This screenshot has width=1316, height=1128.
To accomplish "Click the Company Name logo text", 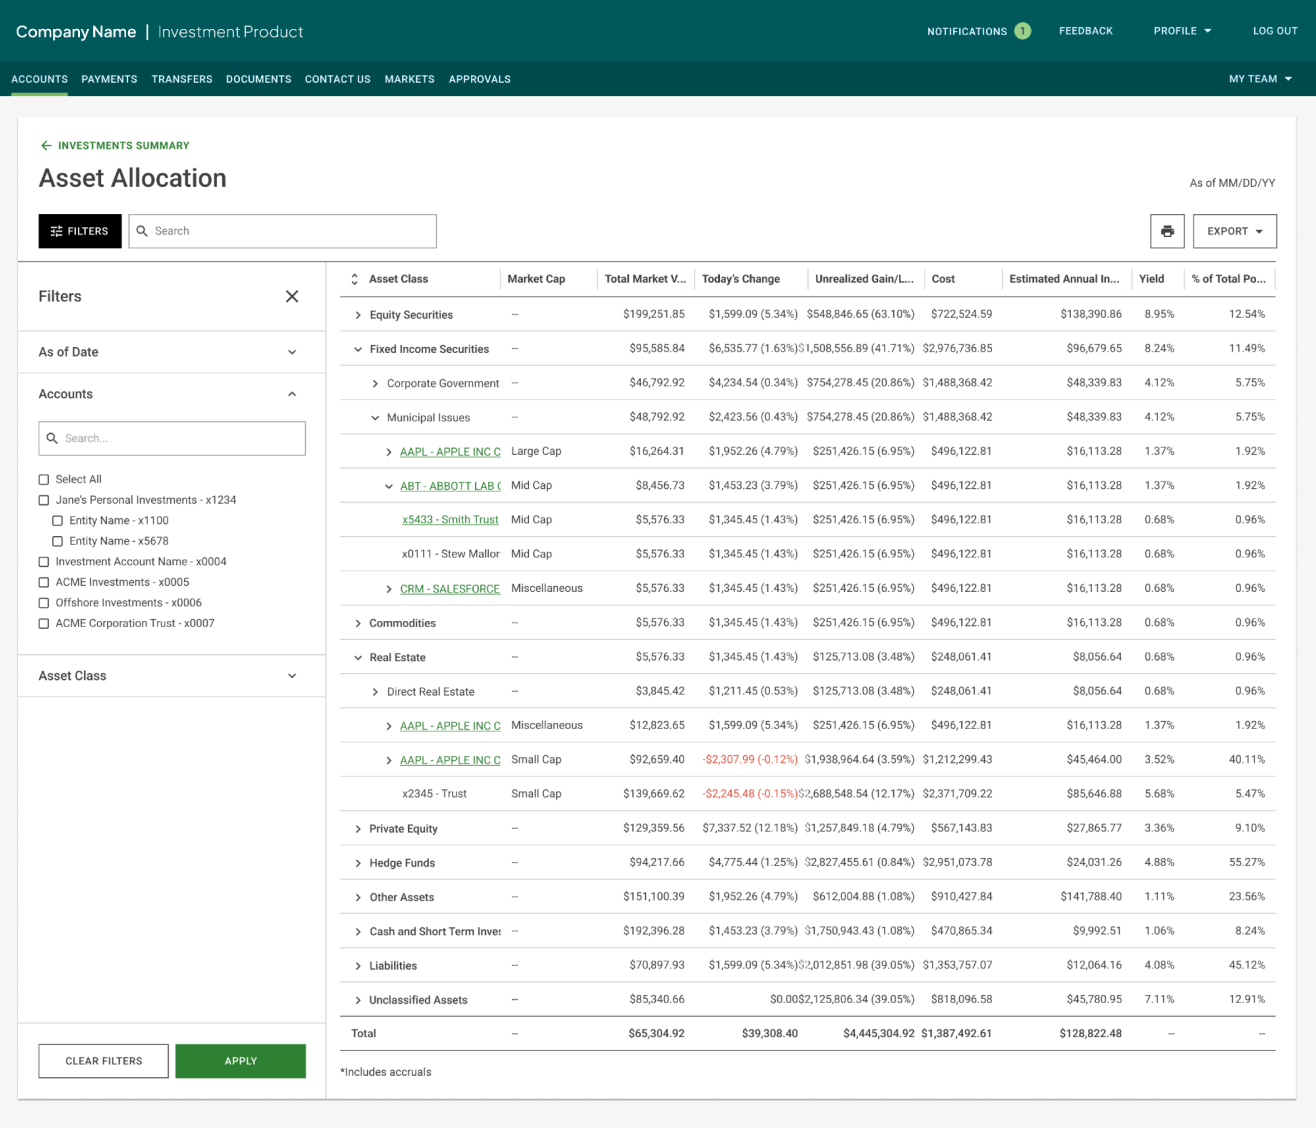I will pos(76,32).
